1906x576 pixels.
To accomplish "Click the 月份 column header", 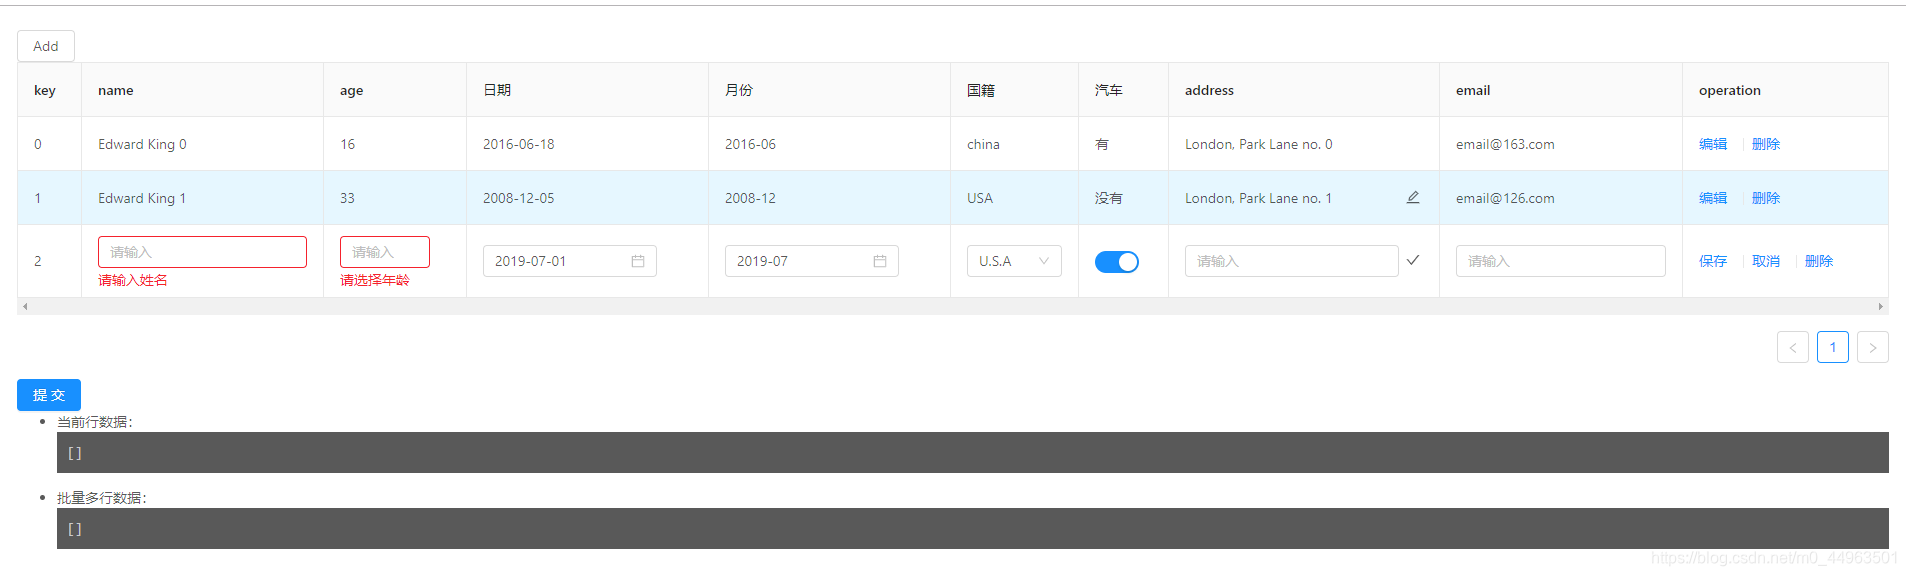I will click(x=829, y=90).
